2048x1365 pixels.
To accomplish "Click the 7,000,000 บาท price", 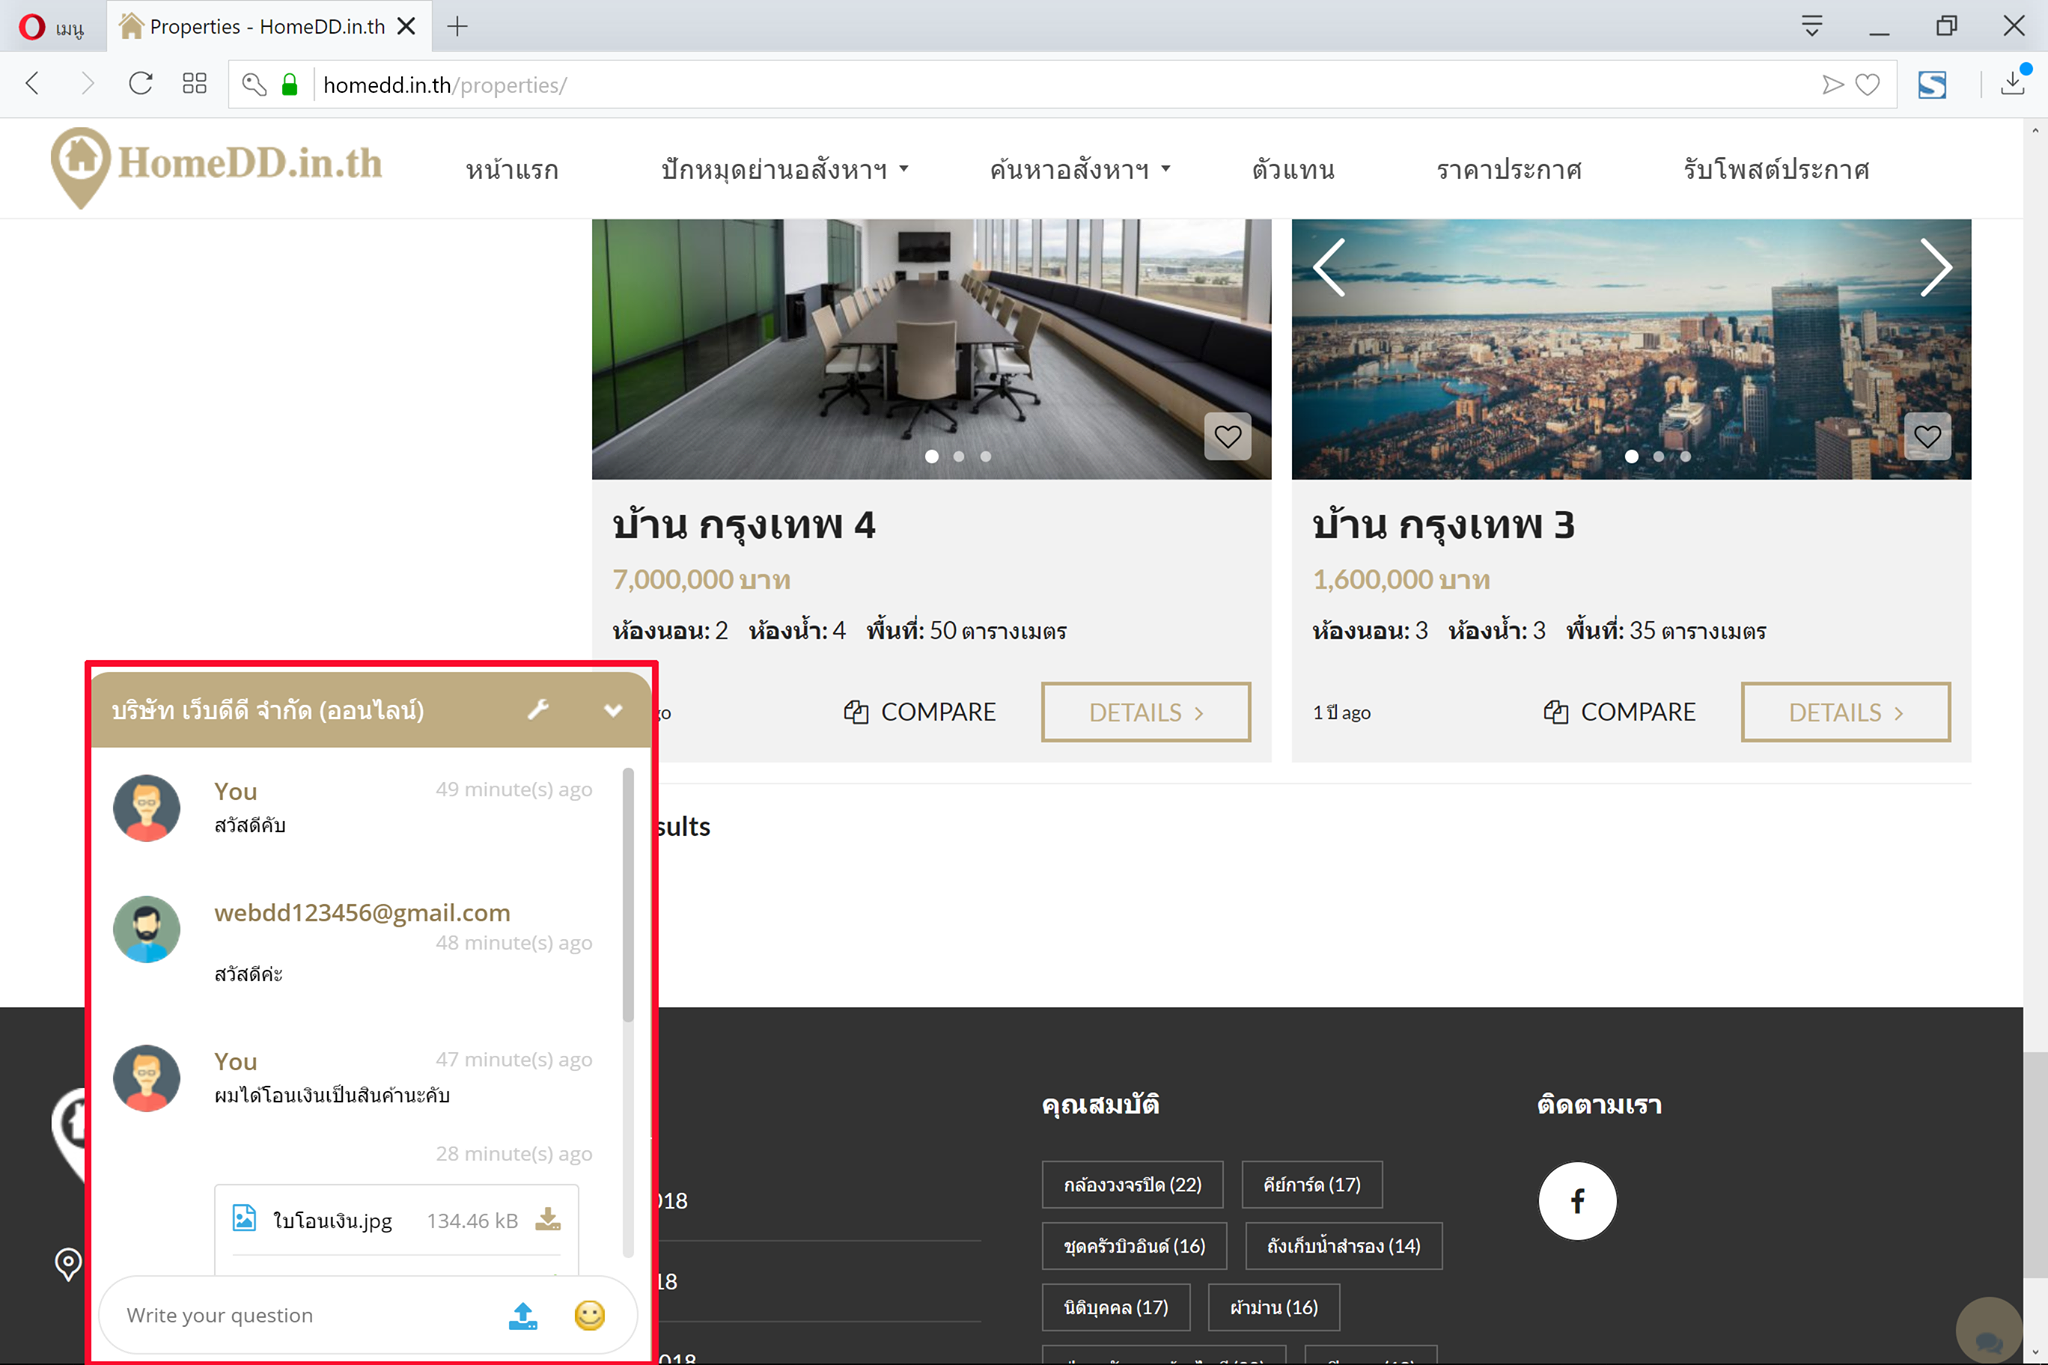I will click(x=701, y=580).
